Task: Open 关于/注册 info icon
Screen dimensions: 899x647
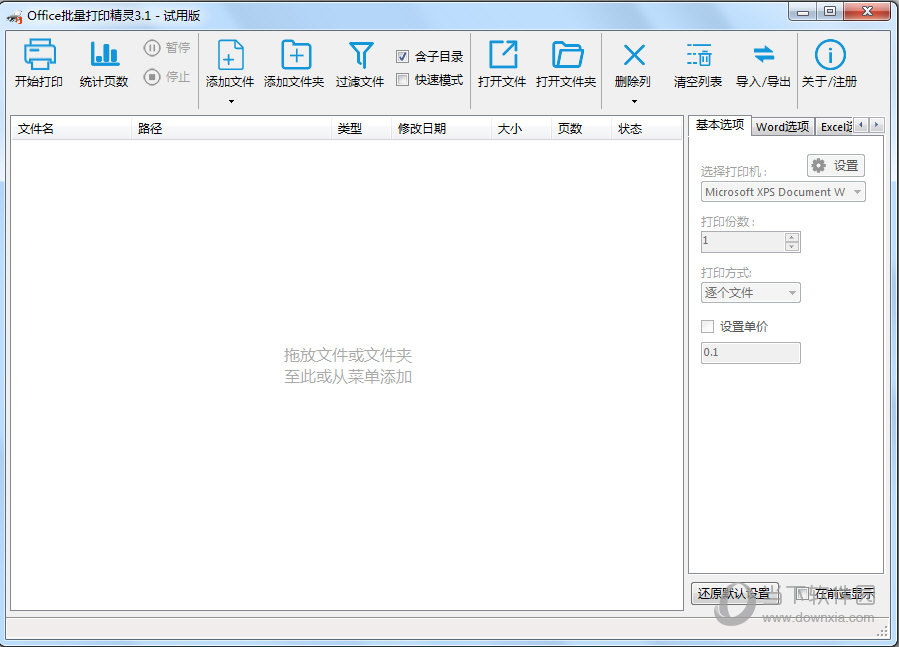Action: [830, 54]
